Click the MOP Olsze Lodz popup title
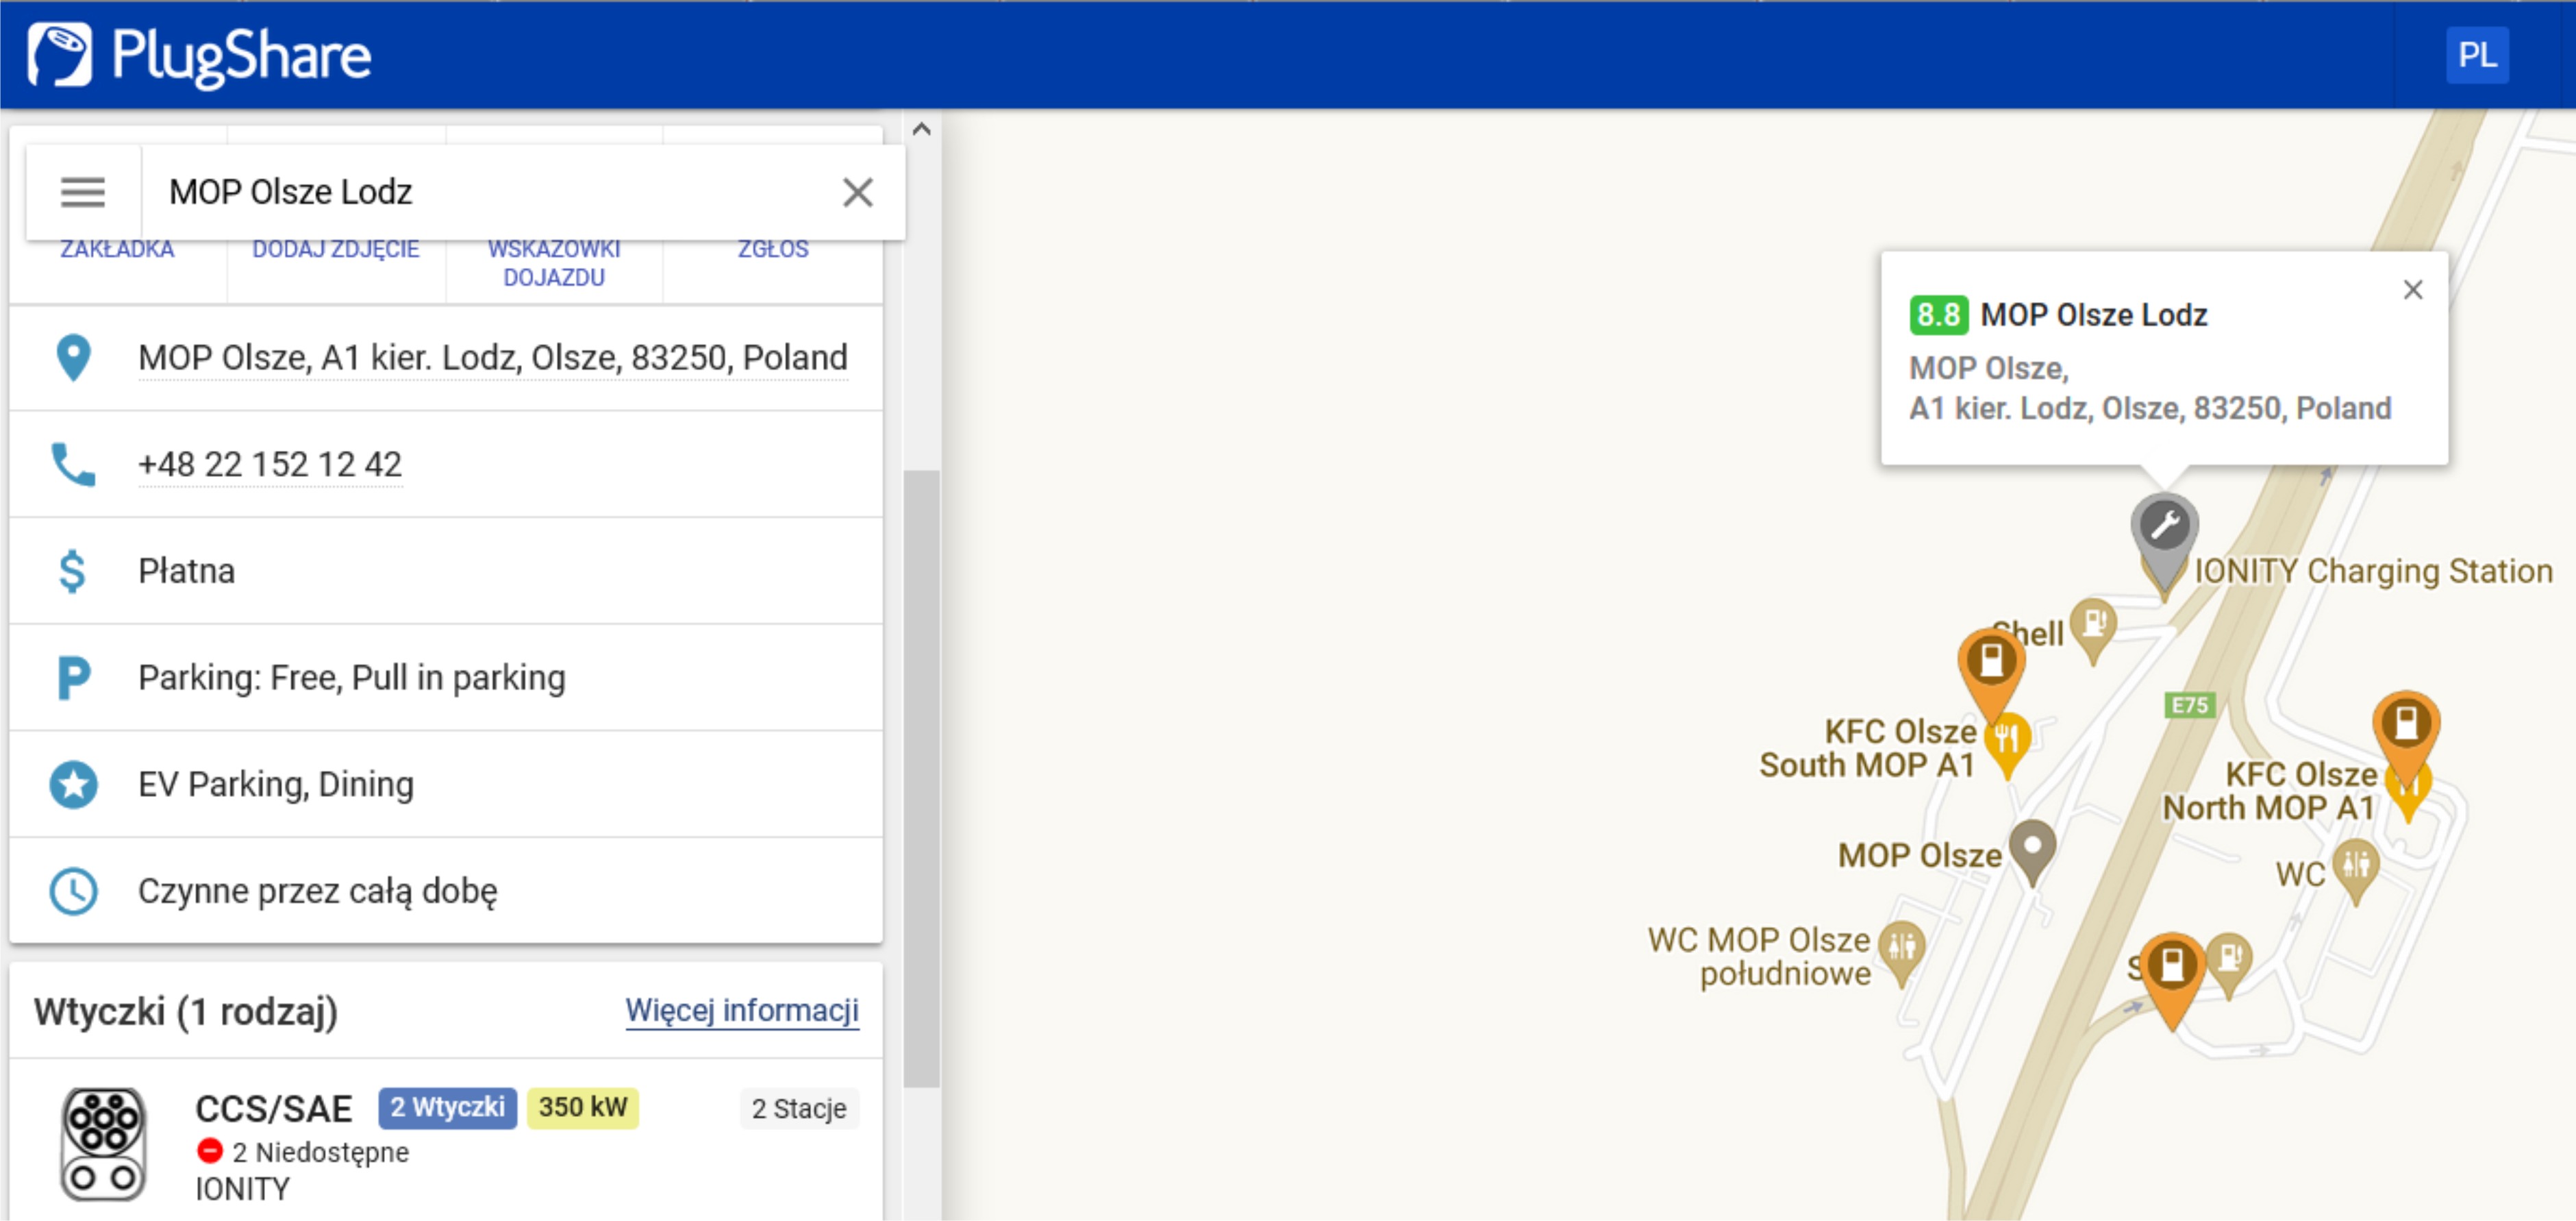The width and height of the screenshot is (2576, 1221). [x=2093, y=315]
